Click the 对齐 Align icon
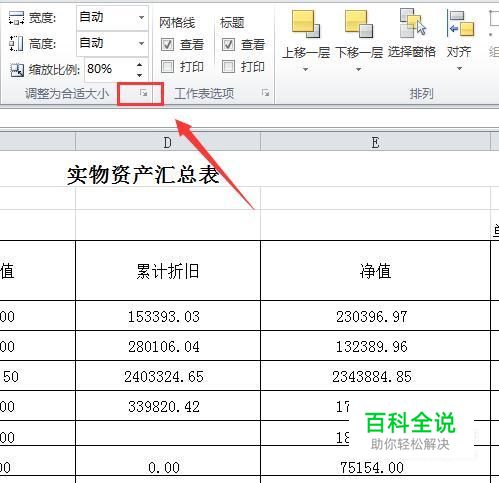The image size is (499, 483). (460, 23)
